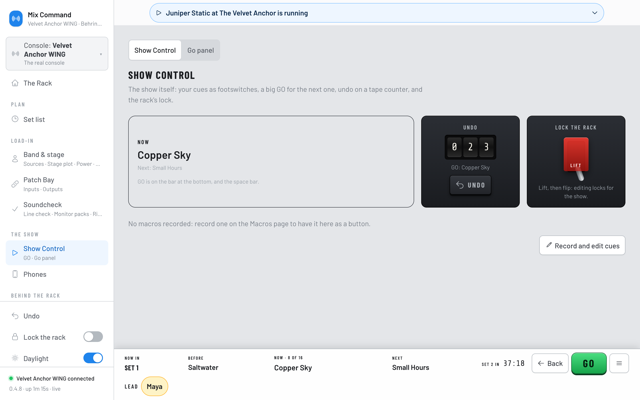The image size is (640, 400).
Task: Click SET 1 label in bottom bar
Action: 131,368
